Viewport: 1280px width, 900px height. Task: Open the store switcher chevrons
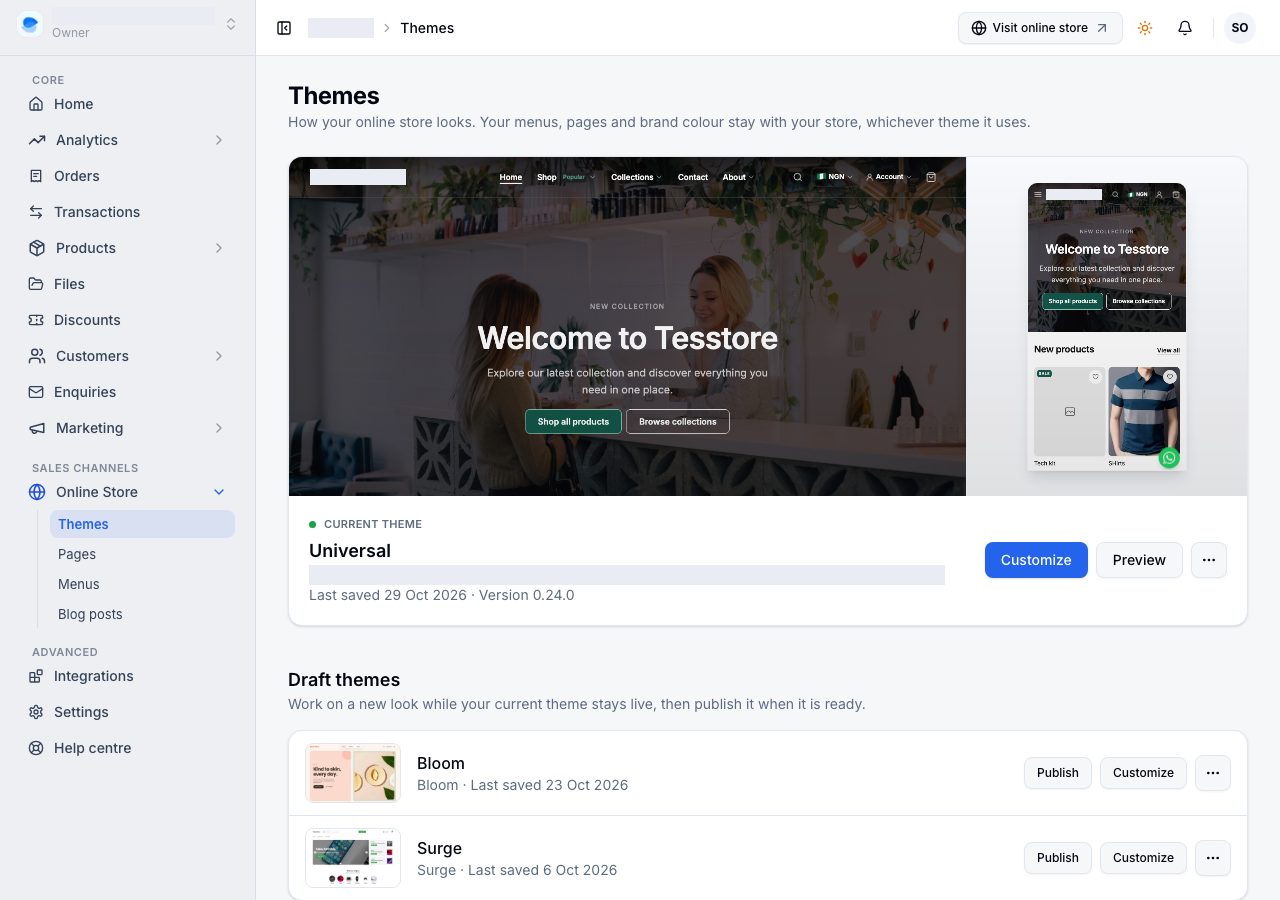click(231, 24)
